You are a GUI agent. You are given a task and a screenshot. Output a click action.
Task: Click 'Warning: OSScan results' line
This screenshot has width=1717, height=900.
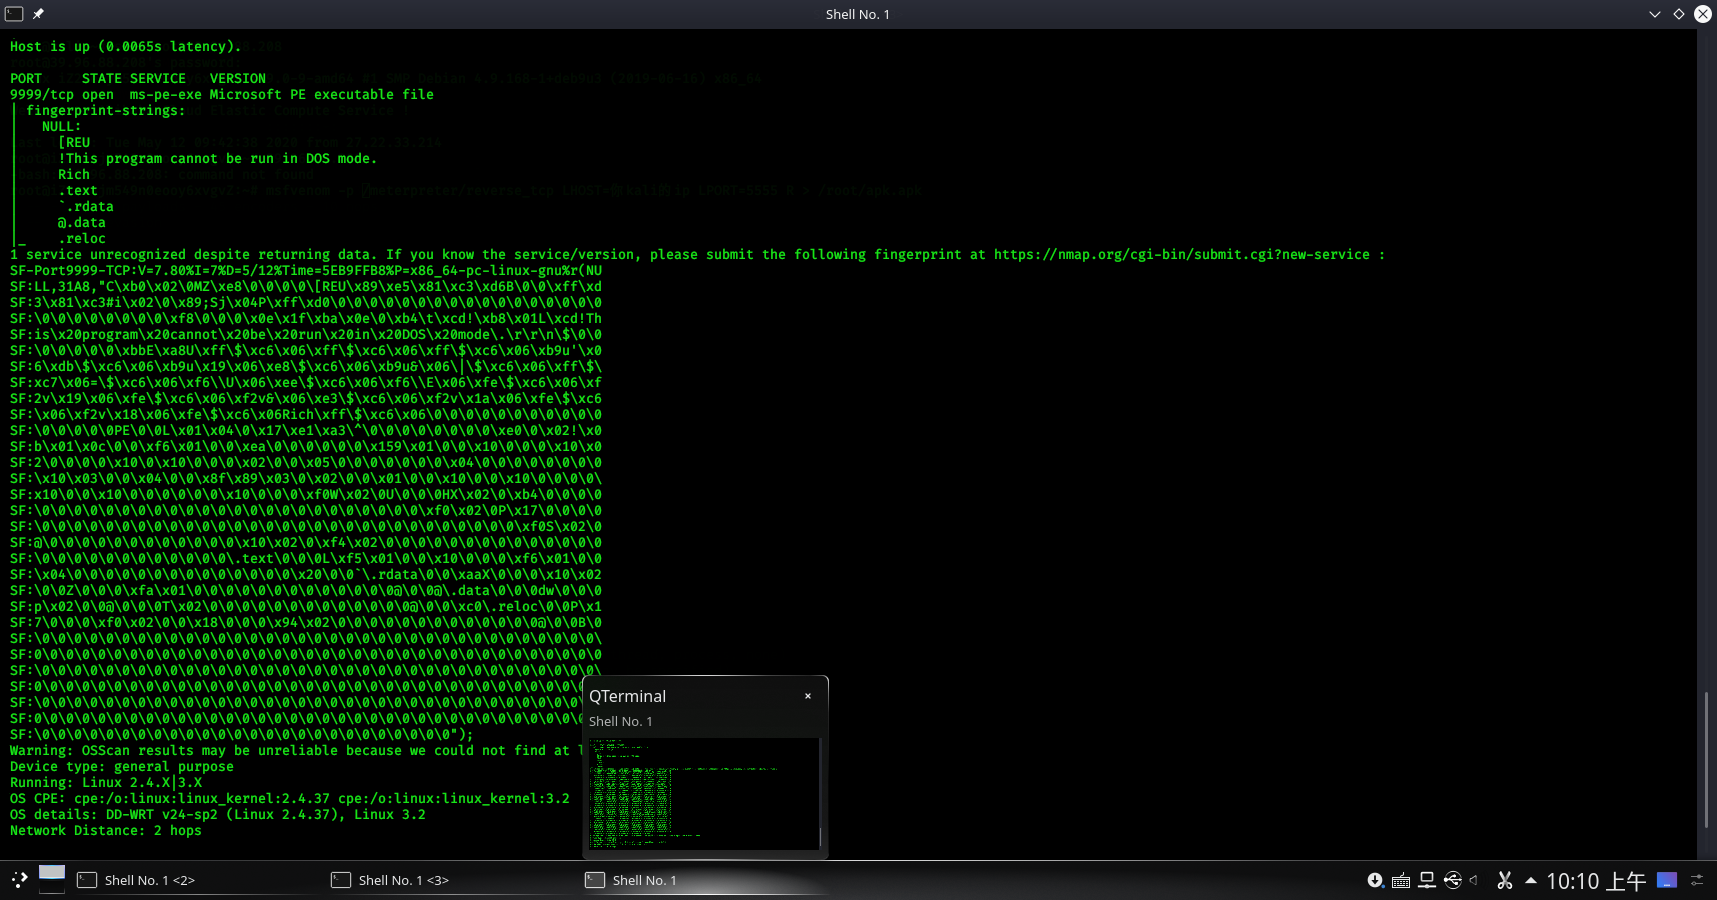296,751
